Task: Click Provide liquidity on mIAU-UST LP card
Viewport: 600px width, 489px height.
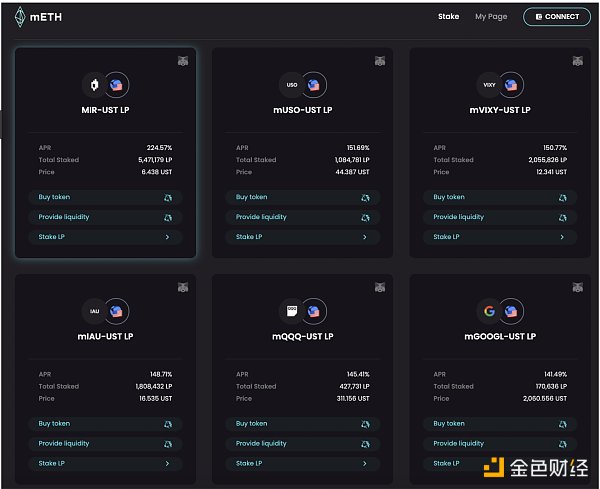Action: 105,444
